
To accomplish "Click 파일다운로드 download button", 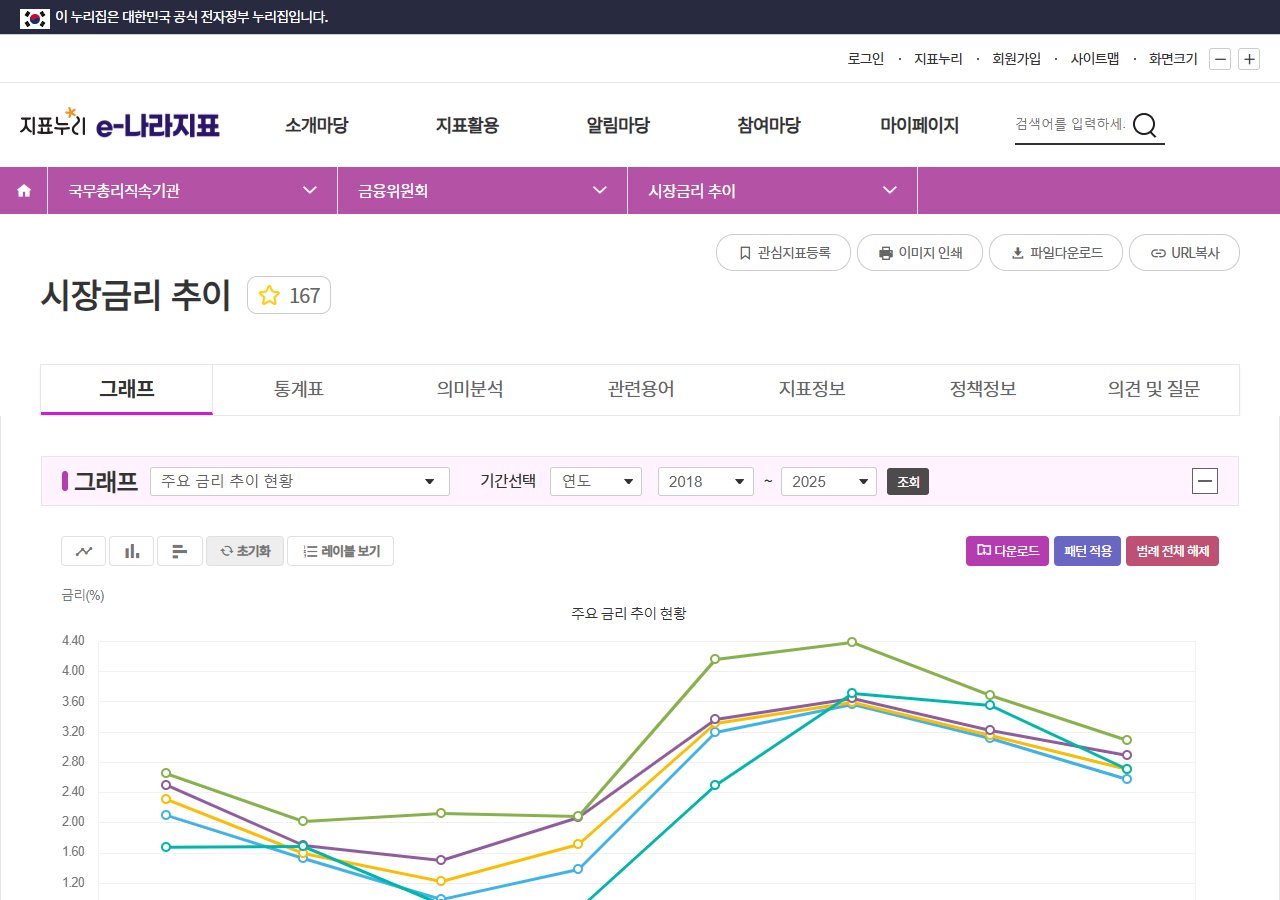I will pos(1056,253).
